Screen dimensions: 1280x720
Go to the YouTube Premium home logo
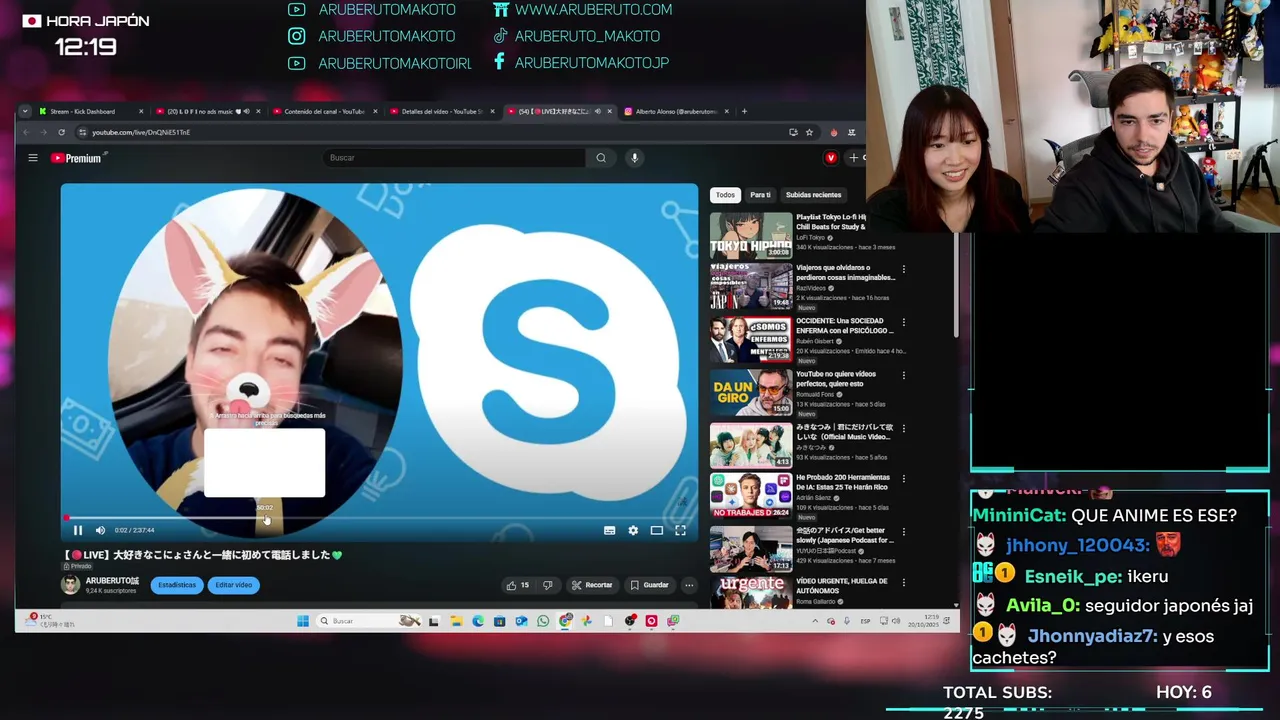[x=76, y=158]
